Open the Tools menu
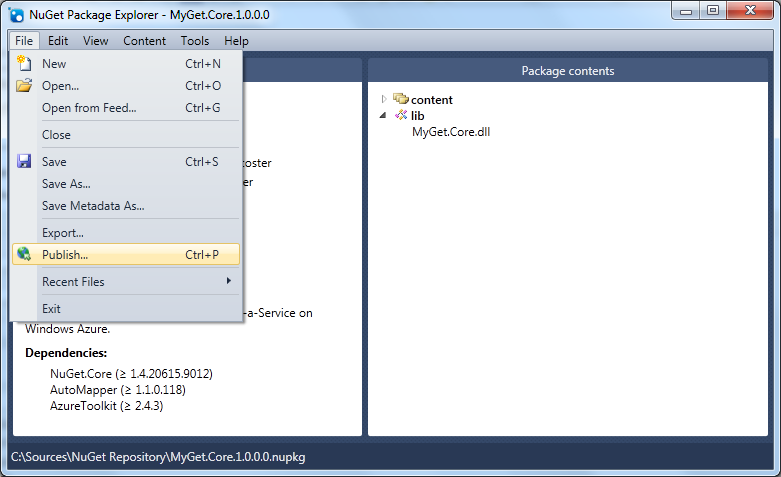 [195, 40]
